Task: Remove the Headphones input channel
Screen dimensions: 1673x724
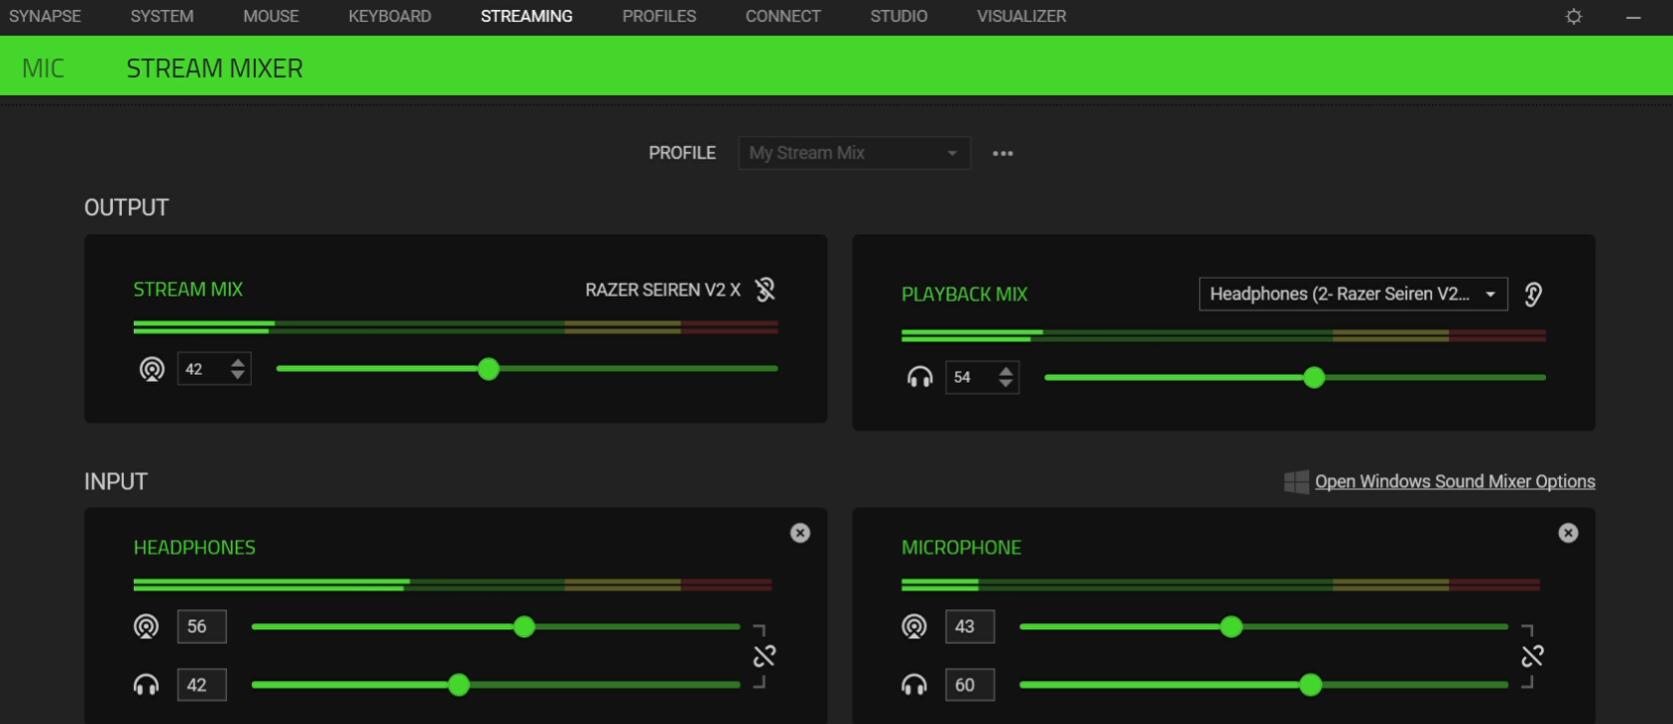Action: tap(800, 533)
